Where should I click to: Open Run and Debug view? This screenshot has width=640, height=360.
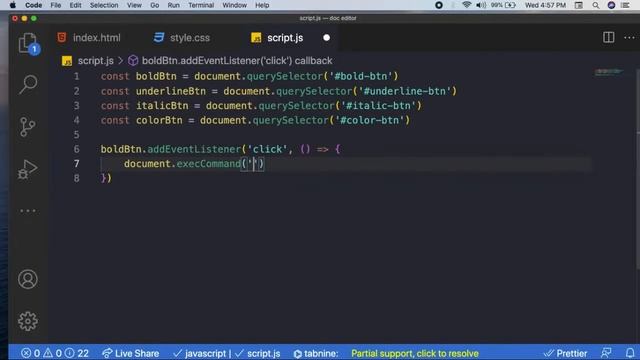tap(28, 169)
